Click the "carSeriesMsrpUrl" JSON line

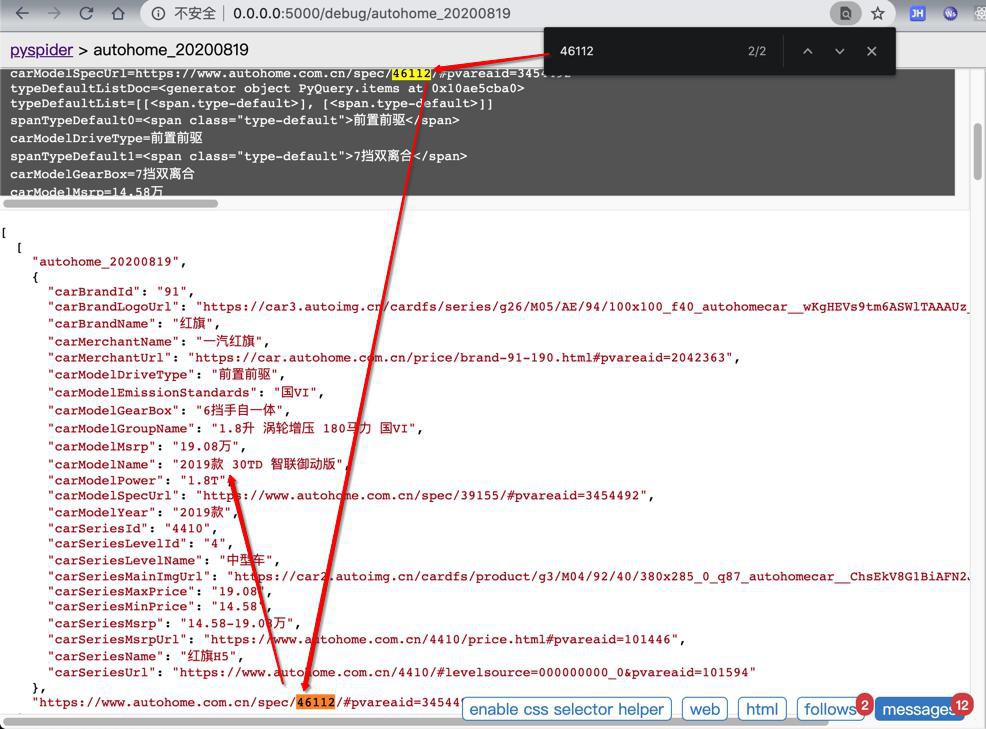point(367,639)
